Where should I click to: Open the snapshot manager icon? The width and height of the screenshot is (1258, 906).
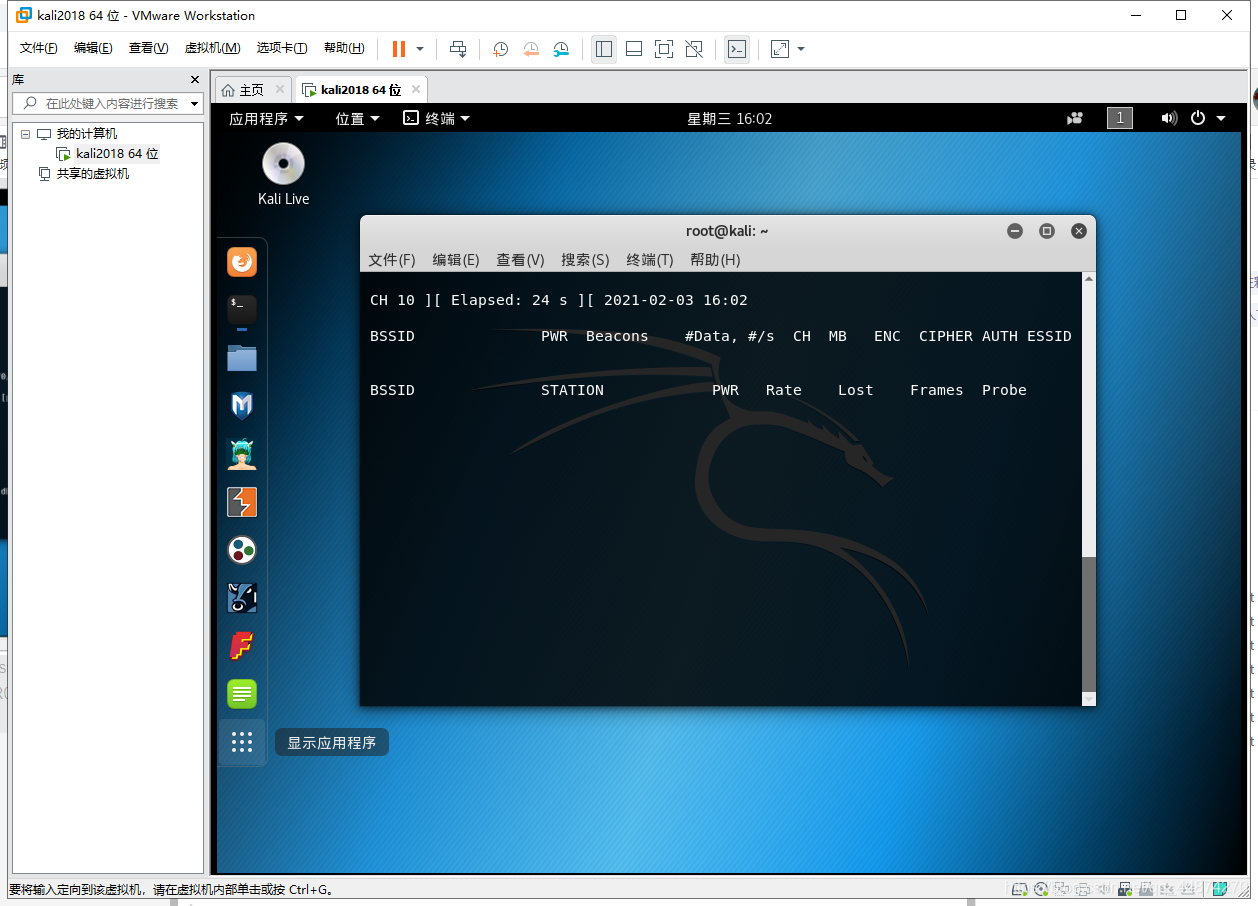click(561, 49)
